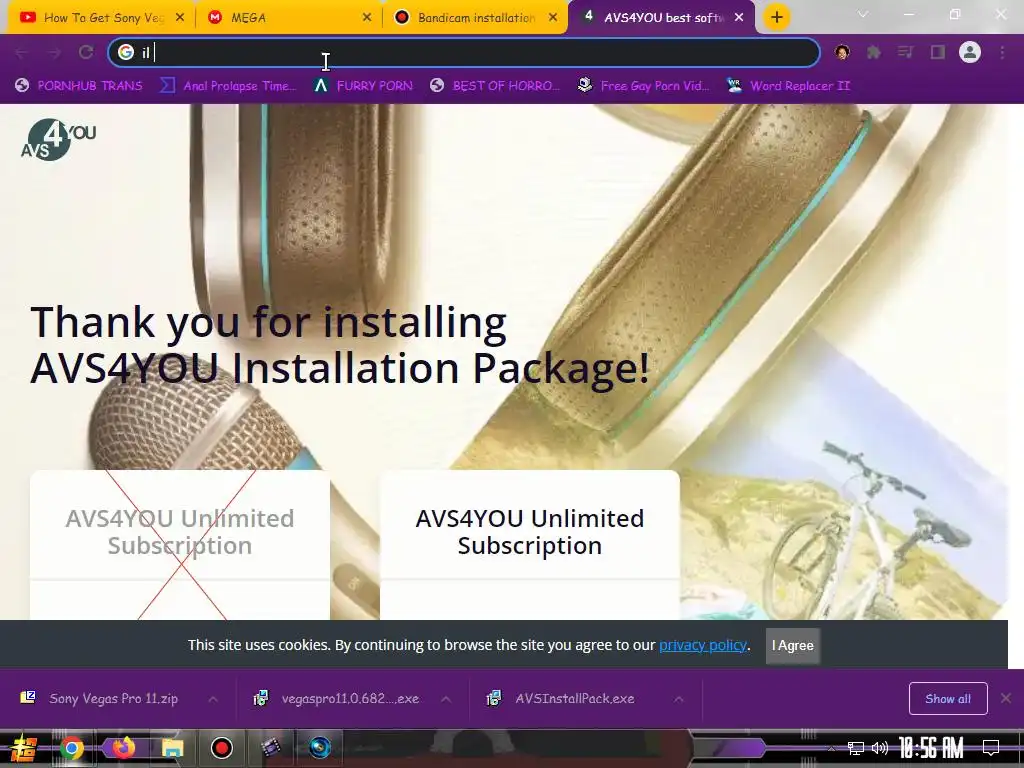The image size is (1024, 768).
Task: Open AVSInstallPack.exe download
Action: tap(562, 699)
